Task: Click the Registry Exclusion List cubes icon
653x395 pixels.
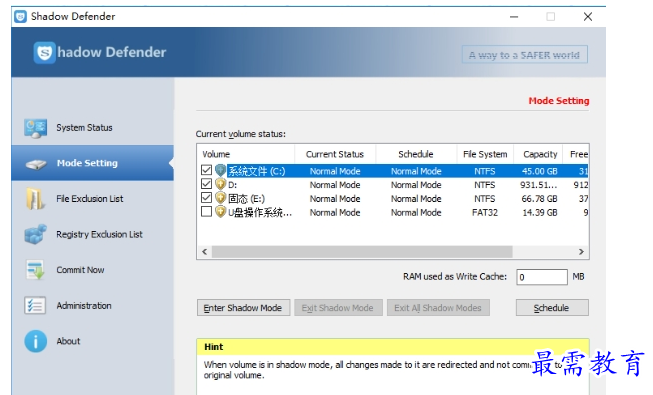Action: click(35, 234)
